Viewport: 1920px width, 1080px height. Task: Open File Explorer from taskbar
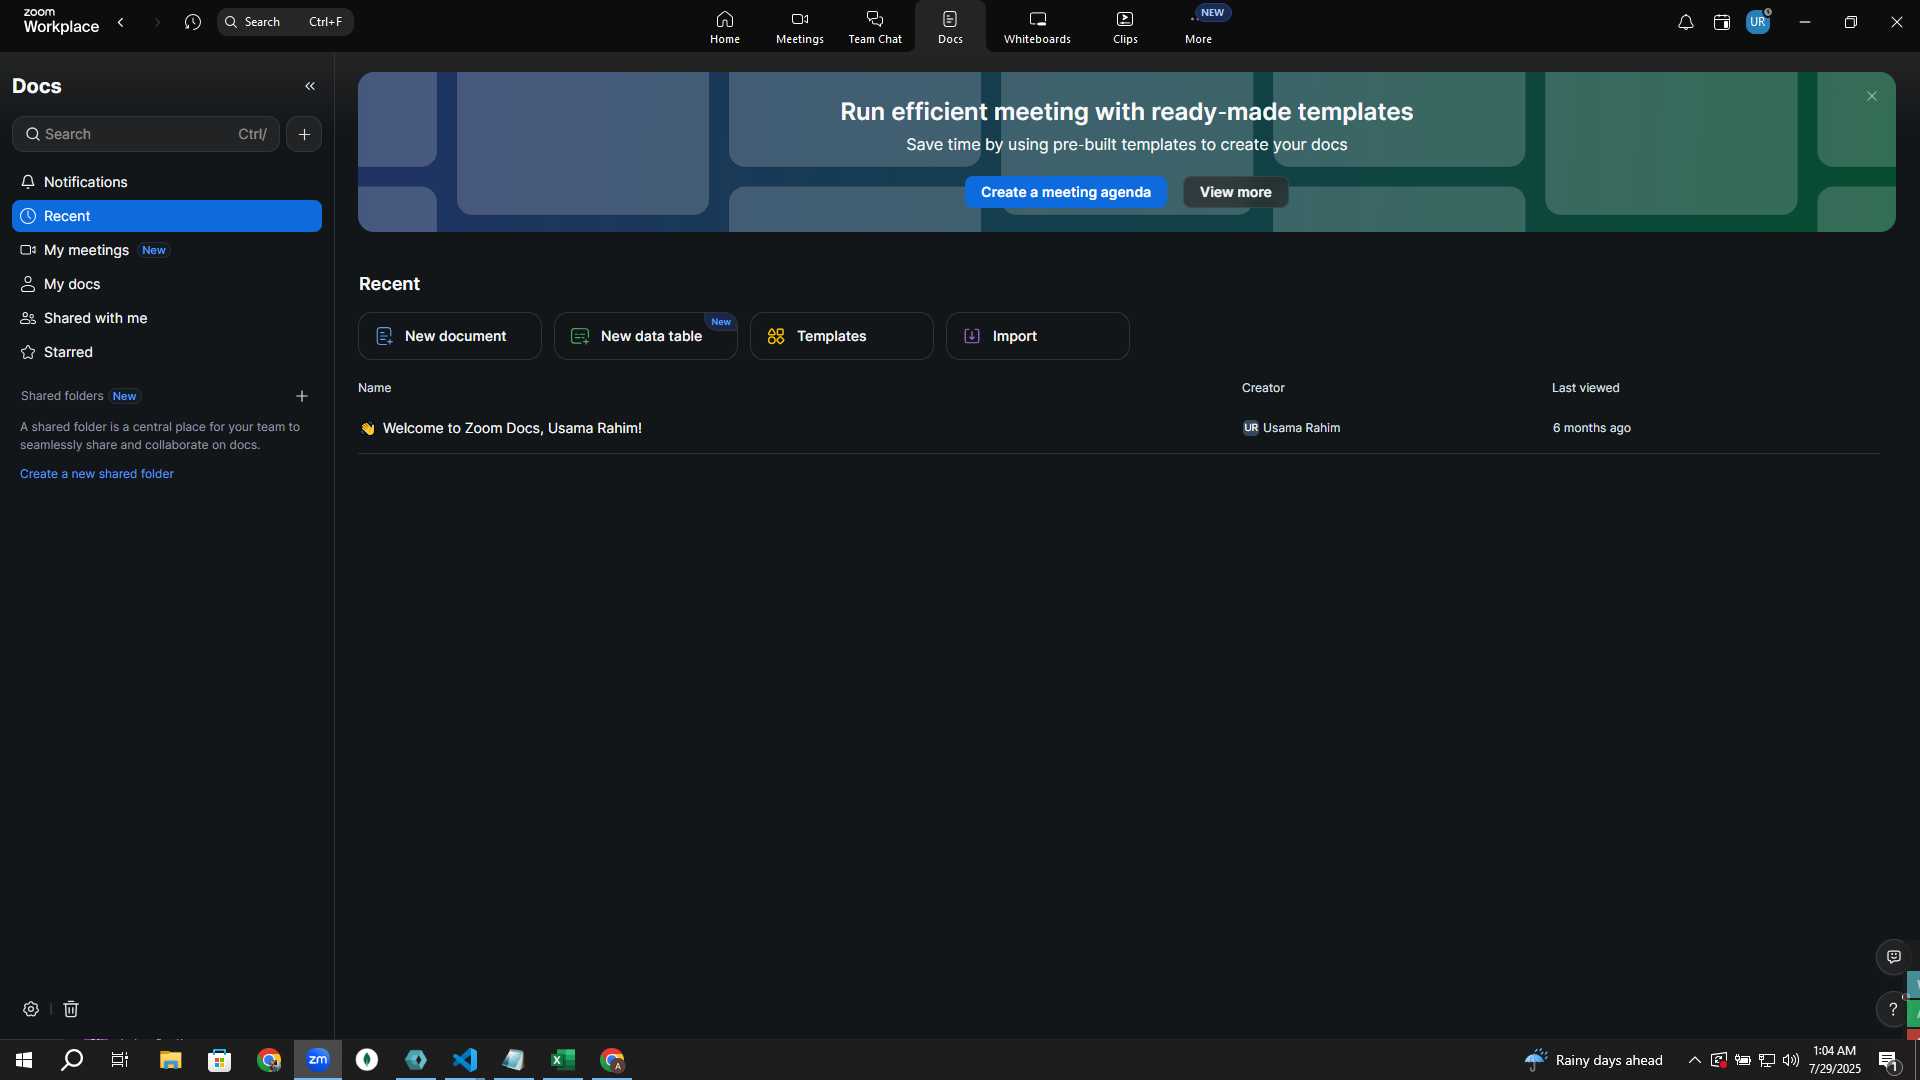coord(170,1060)
